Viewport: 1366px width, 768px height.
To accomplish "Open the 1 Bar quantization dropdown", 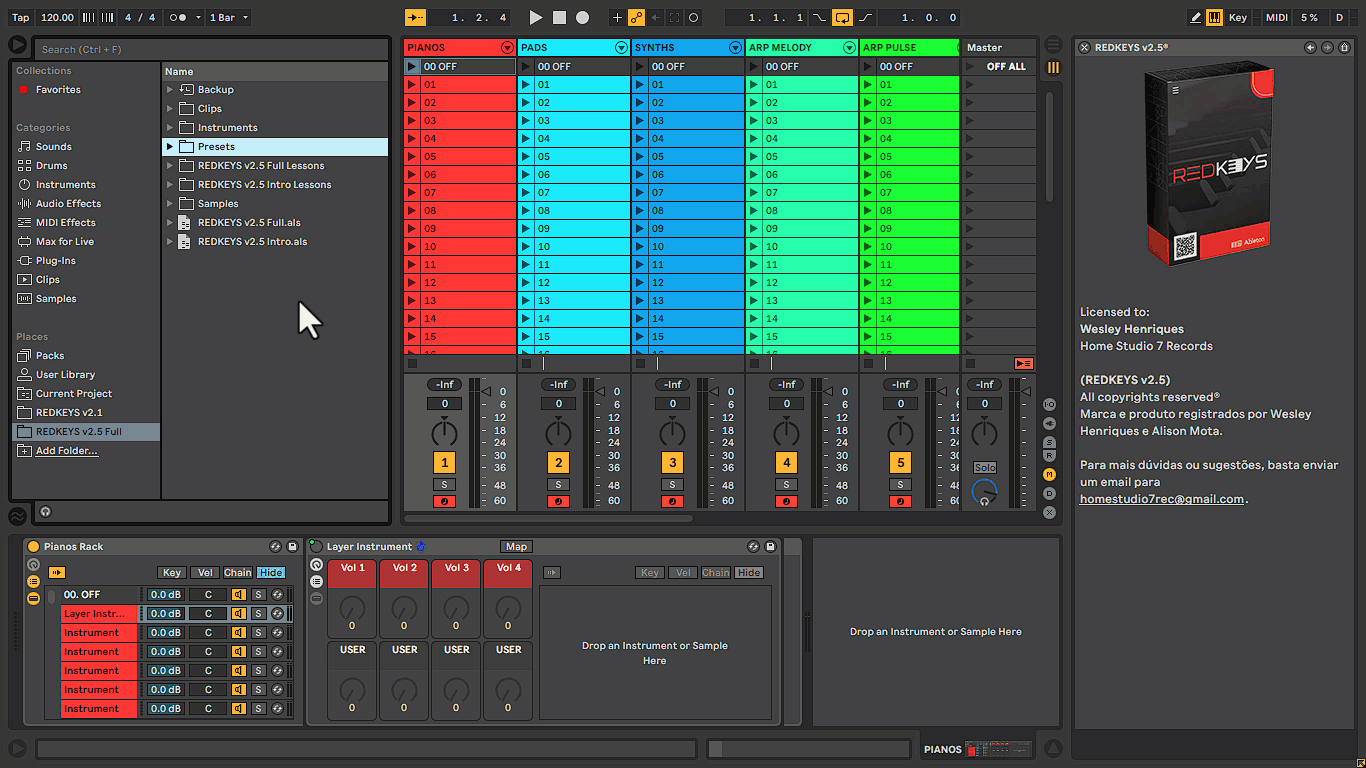I will pos(232,17).
